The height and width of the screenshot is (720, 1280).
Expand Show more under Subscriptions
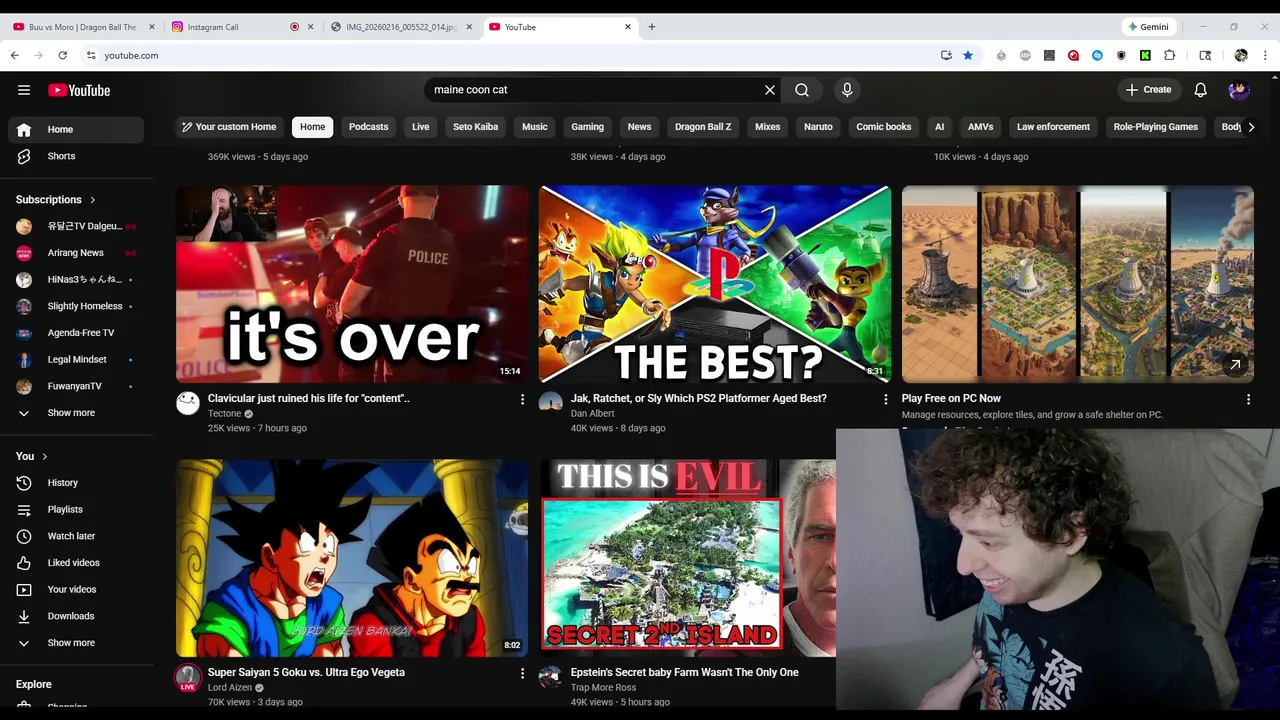(x=76, y=413)
